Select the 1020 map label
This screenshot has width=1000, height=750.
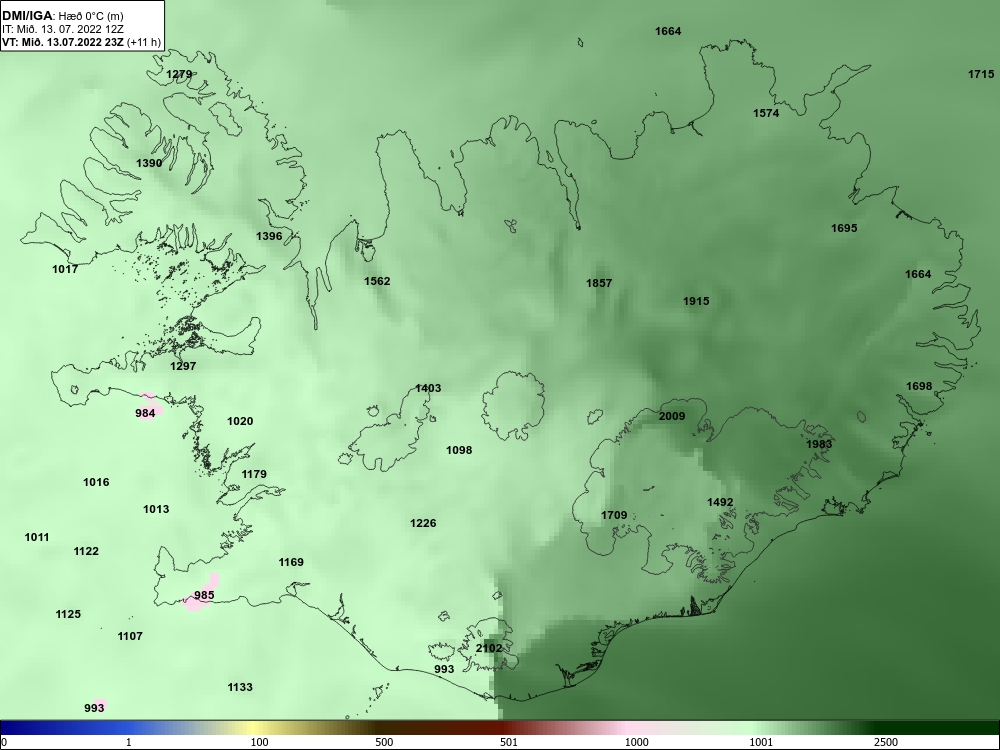[x=240, y=421]
